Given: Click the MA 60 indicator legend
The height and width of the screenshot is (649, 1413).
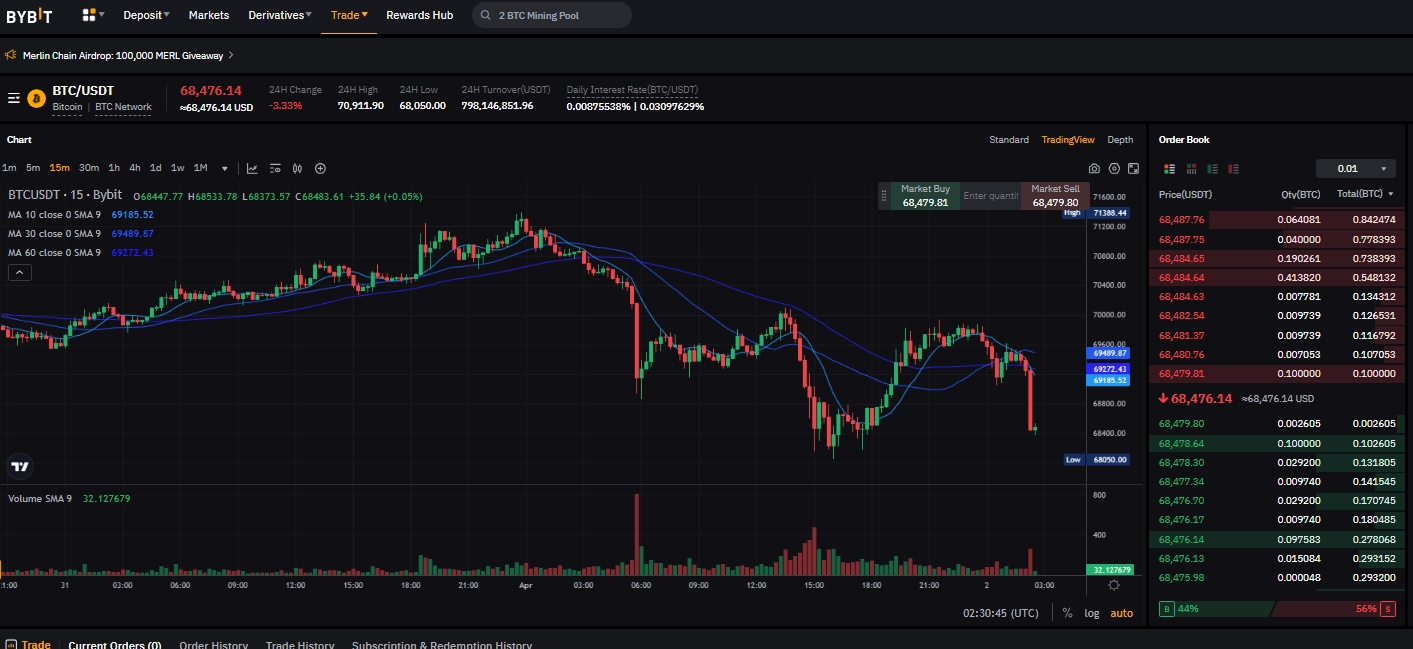Looking at the screenshot, I should point(81,252).
